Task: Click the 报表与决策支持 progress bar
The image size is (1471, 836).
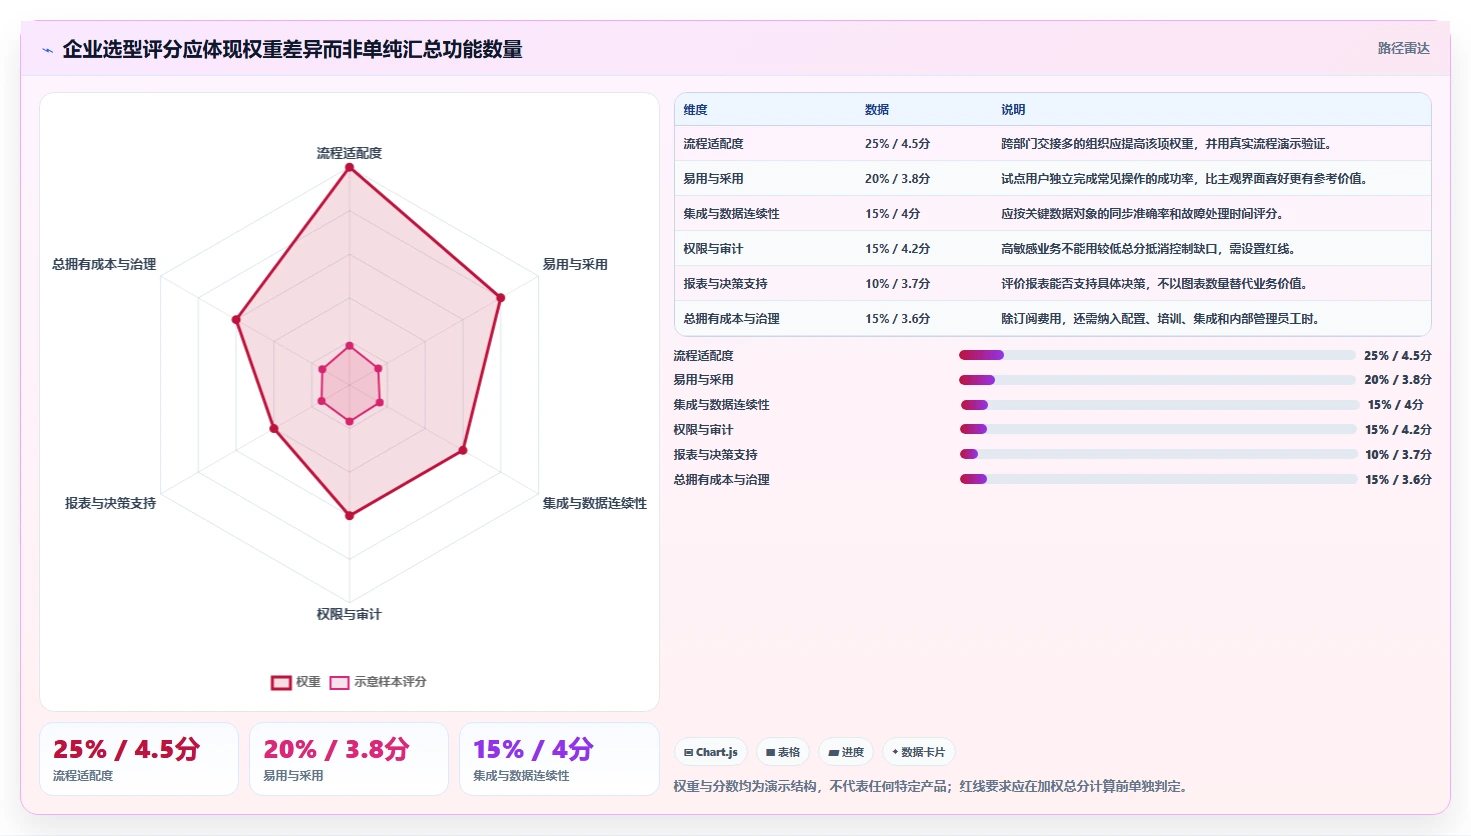Action: [1158, 454]
